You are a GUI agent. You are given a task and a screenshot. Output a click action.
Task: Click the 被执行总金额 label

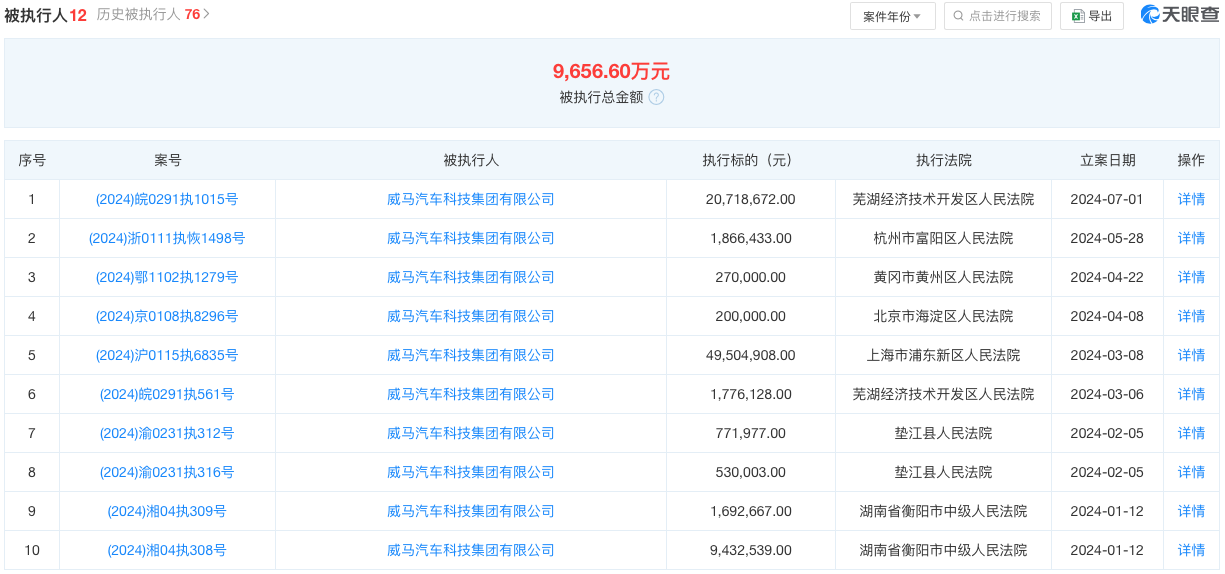pyautogui.click(x=601, y=97)
